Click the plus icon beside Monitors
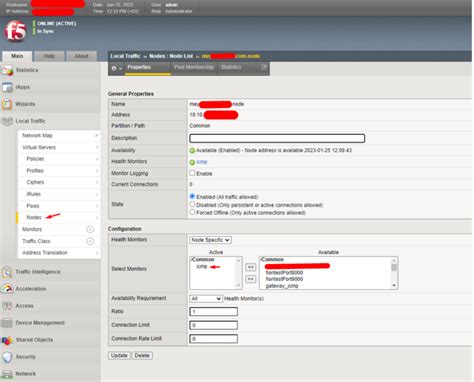The image size is (474, 382). pos(90,229)
